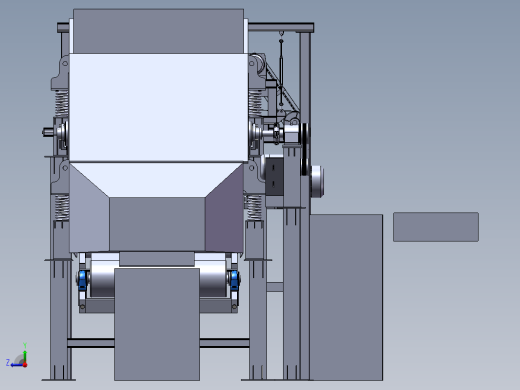Image resolution: width=520 pixels, height=390 pixels.
Task: Select the lower left coil spring
Action: 62,207
